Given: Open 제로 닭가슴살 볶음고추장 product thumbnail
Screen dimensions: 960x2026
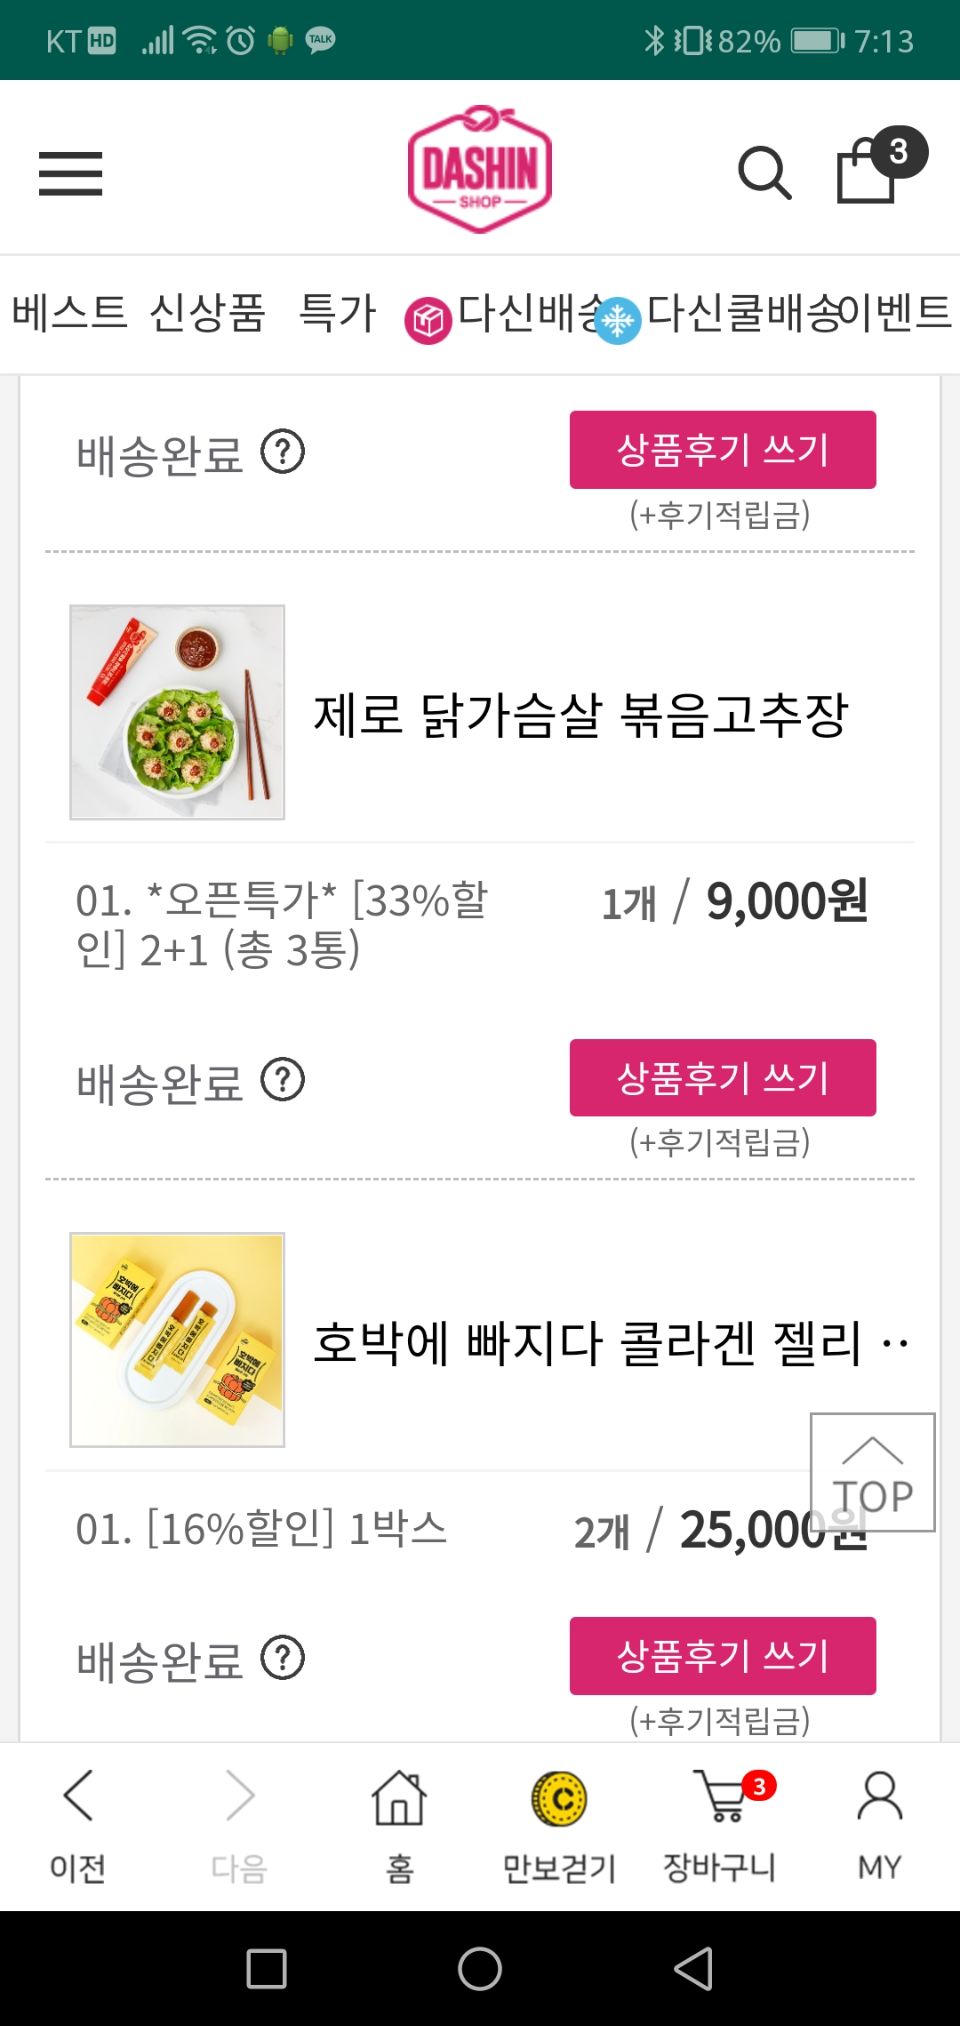Looking at the screenshot, I should [x=177, y=712].
